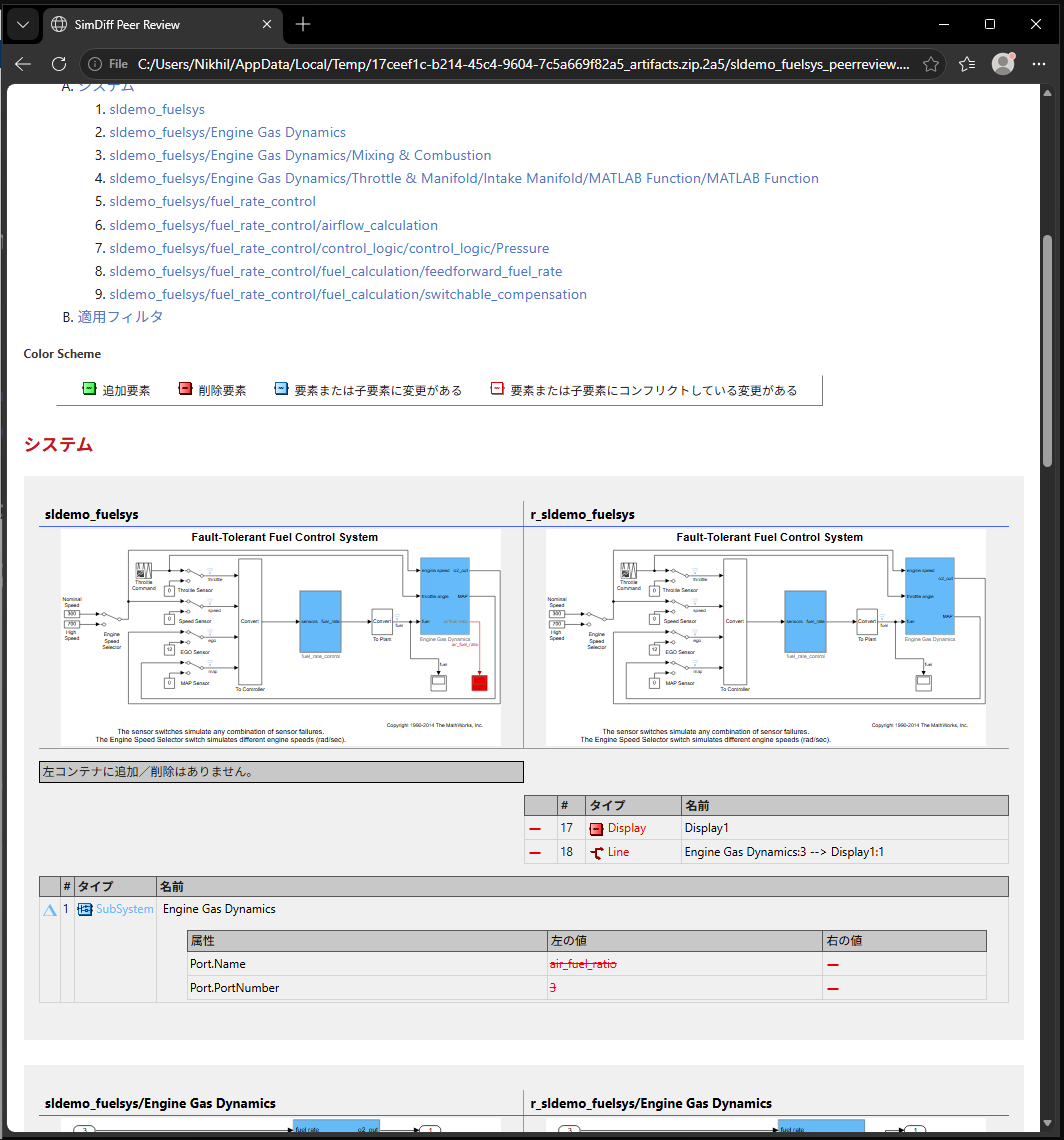The image size is (1064, 1140).
Task: Open switchable_compensation link
Action: pyautogui.click(x=348, y=294)
